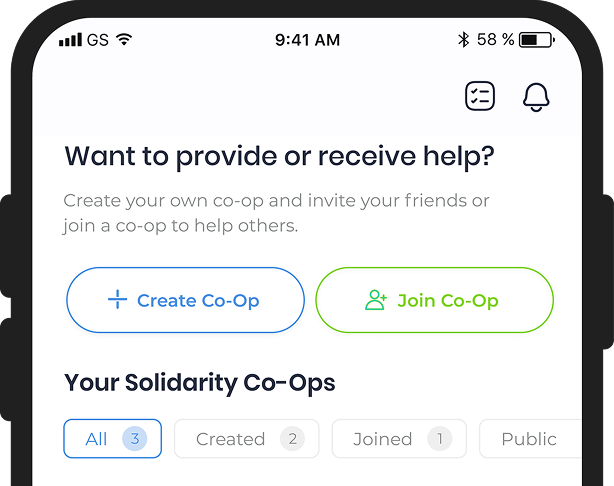Tap the Bluetooth status icon

coord(464,40)
